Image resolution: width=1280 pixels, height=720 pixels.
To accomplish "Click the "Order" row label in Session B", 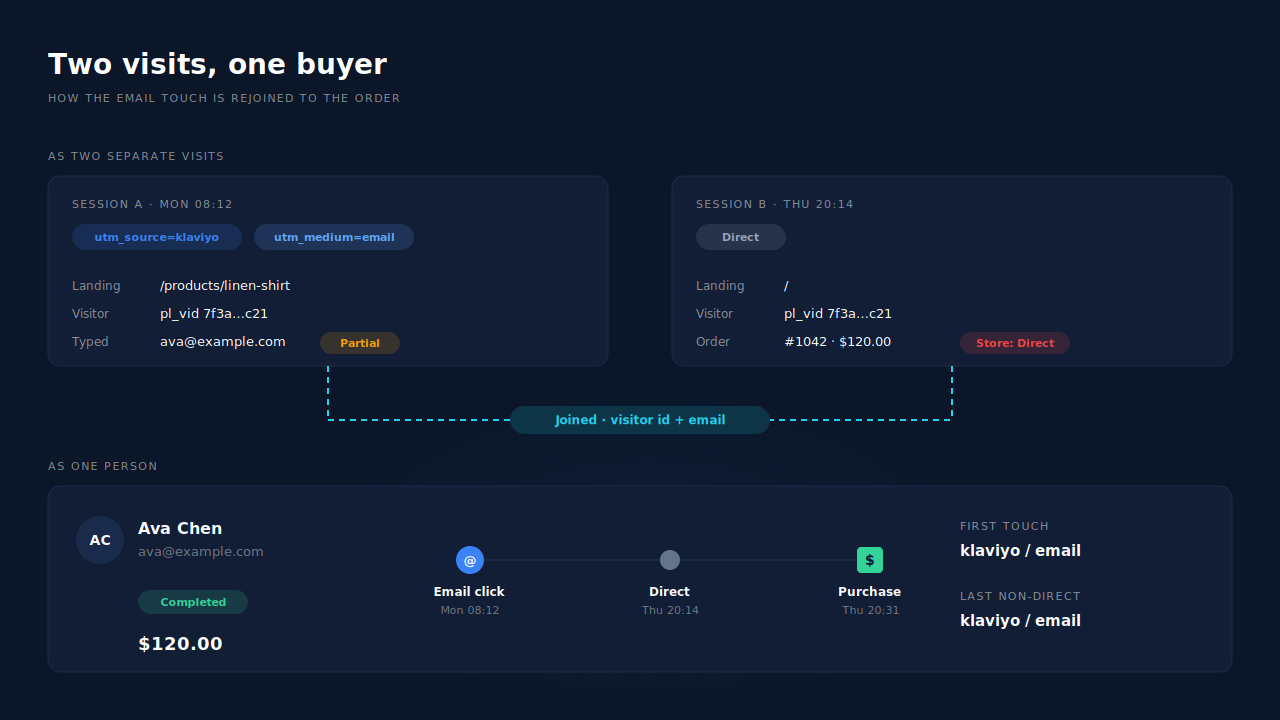I will point(713,342).
